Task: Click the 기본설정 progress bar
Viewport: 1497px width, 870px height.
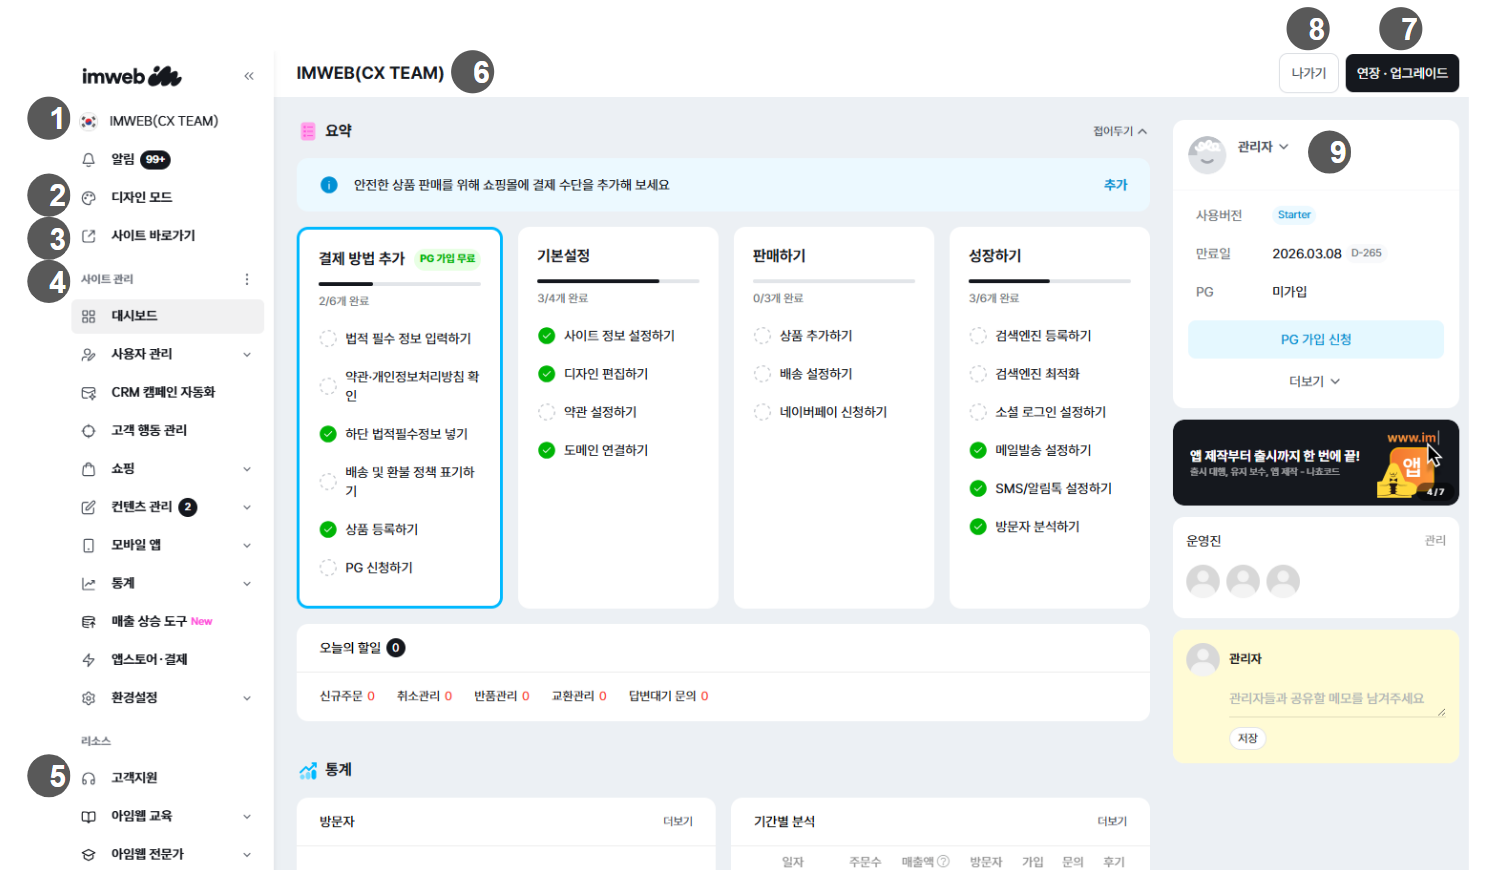Action: [x=618, y=281]
